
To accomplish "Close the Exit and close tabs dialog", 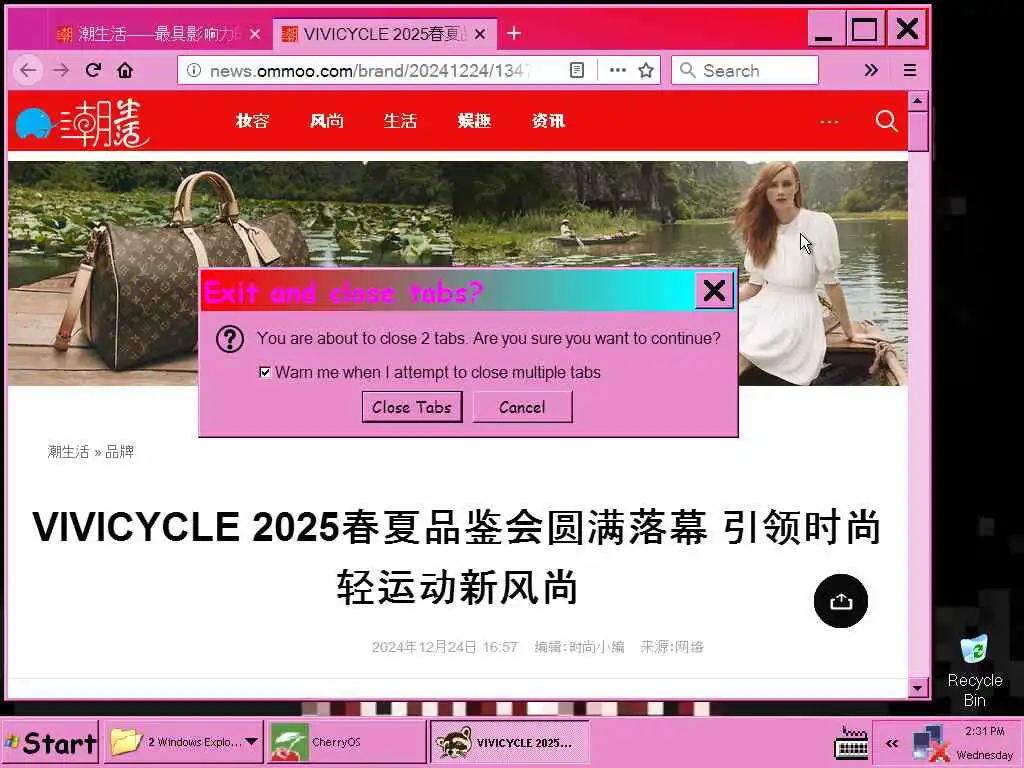I will pos(714,291).
